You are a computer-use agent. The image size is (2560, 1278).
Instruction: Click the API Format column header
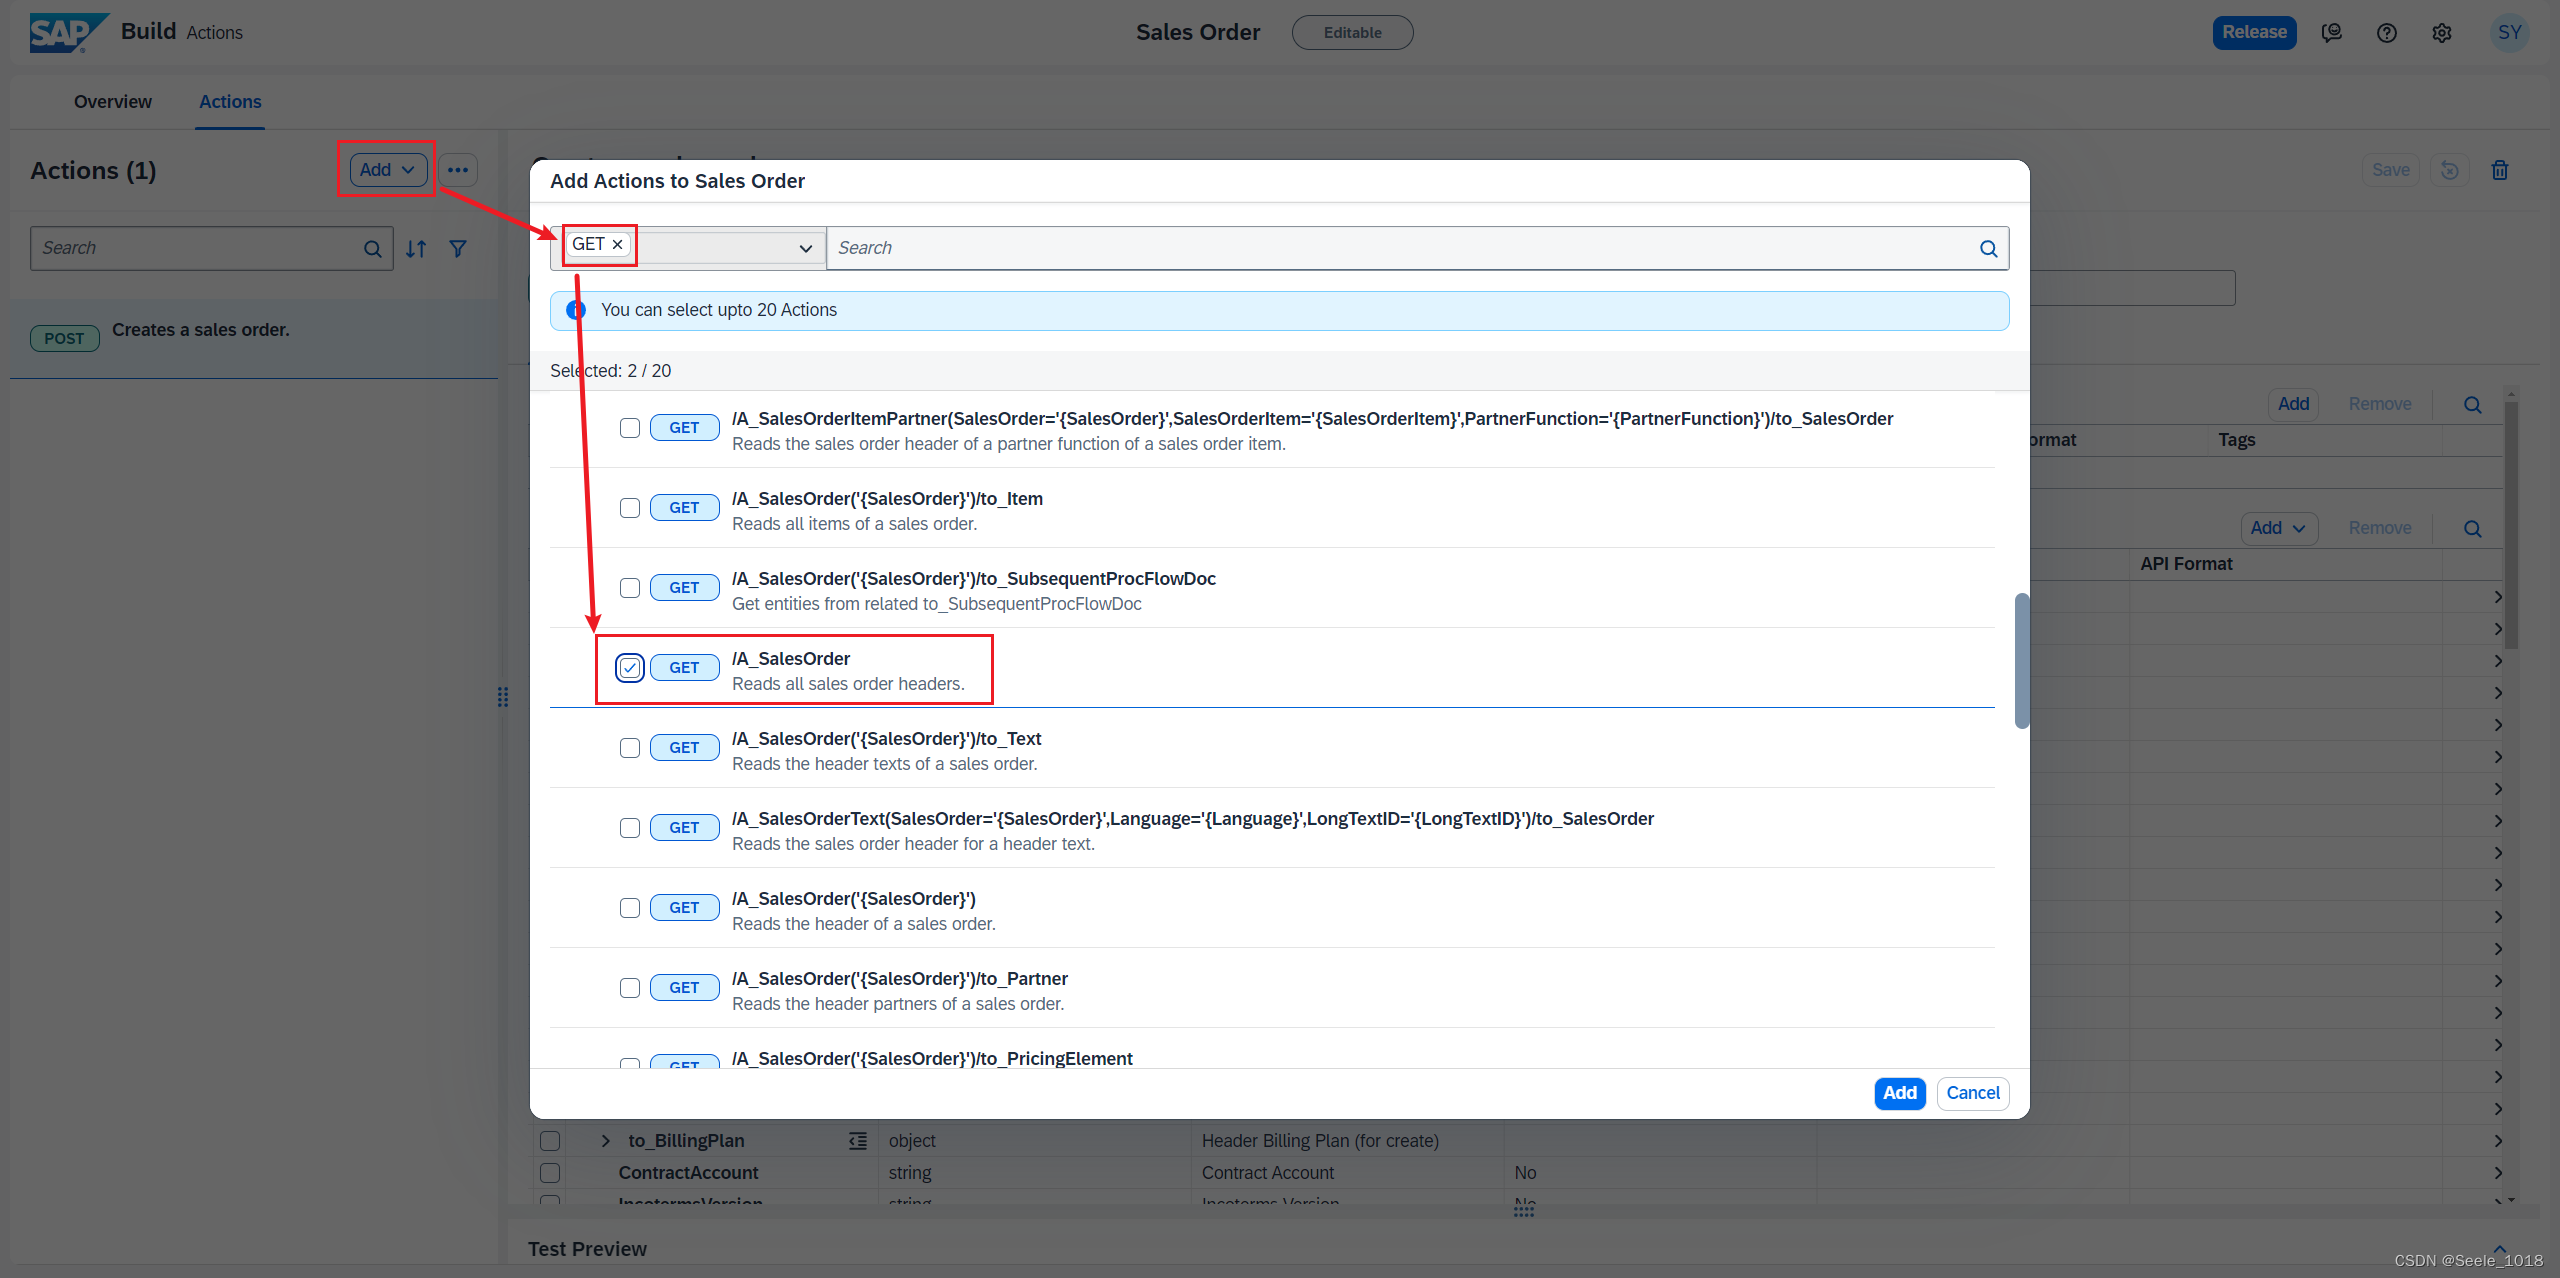[x=2186, y=564]
